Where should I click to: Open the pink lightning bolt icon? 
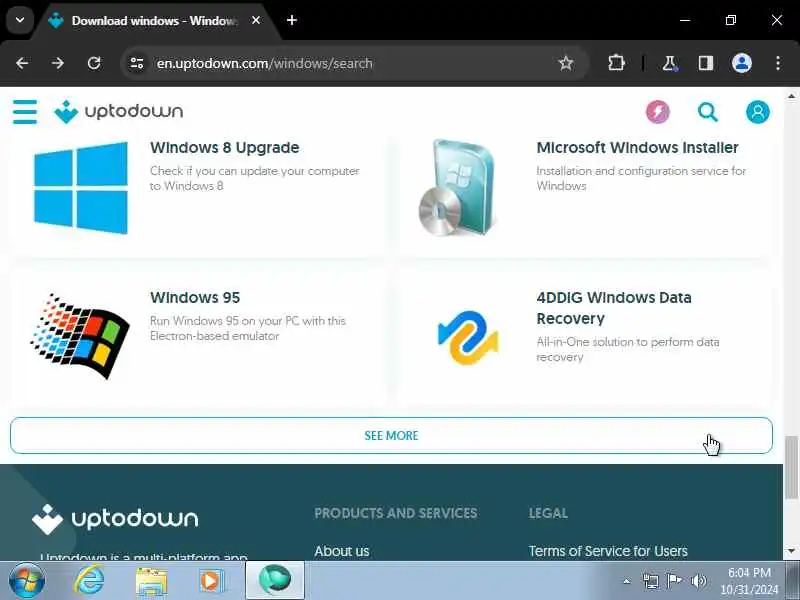click(658, 112)
